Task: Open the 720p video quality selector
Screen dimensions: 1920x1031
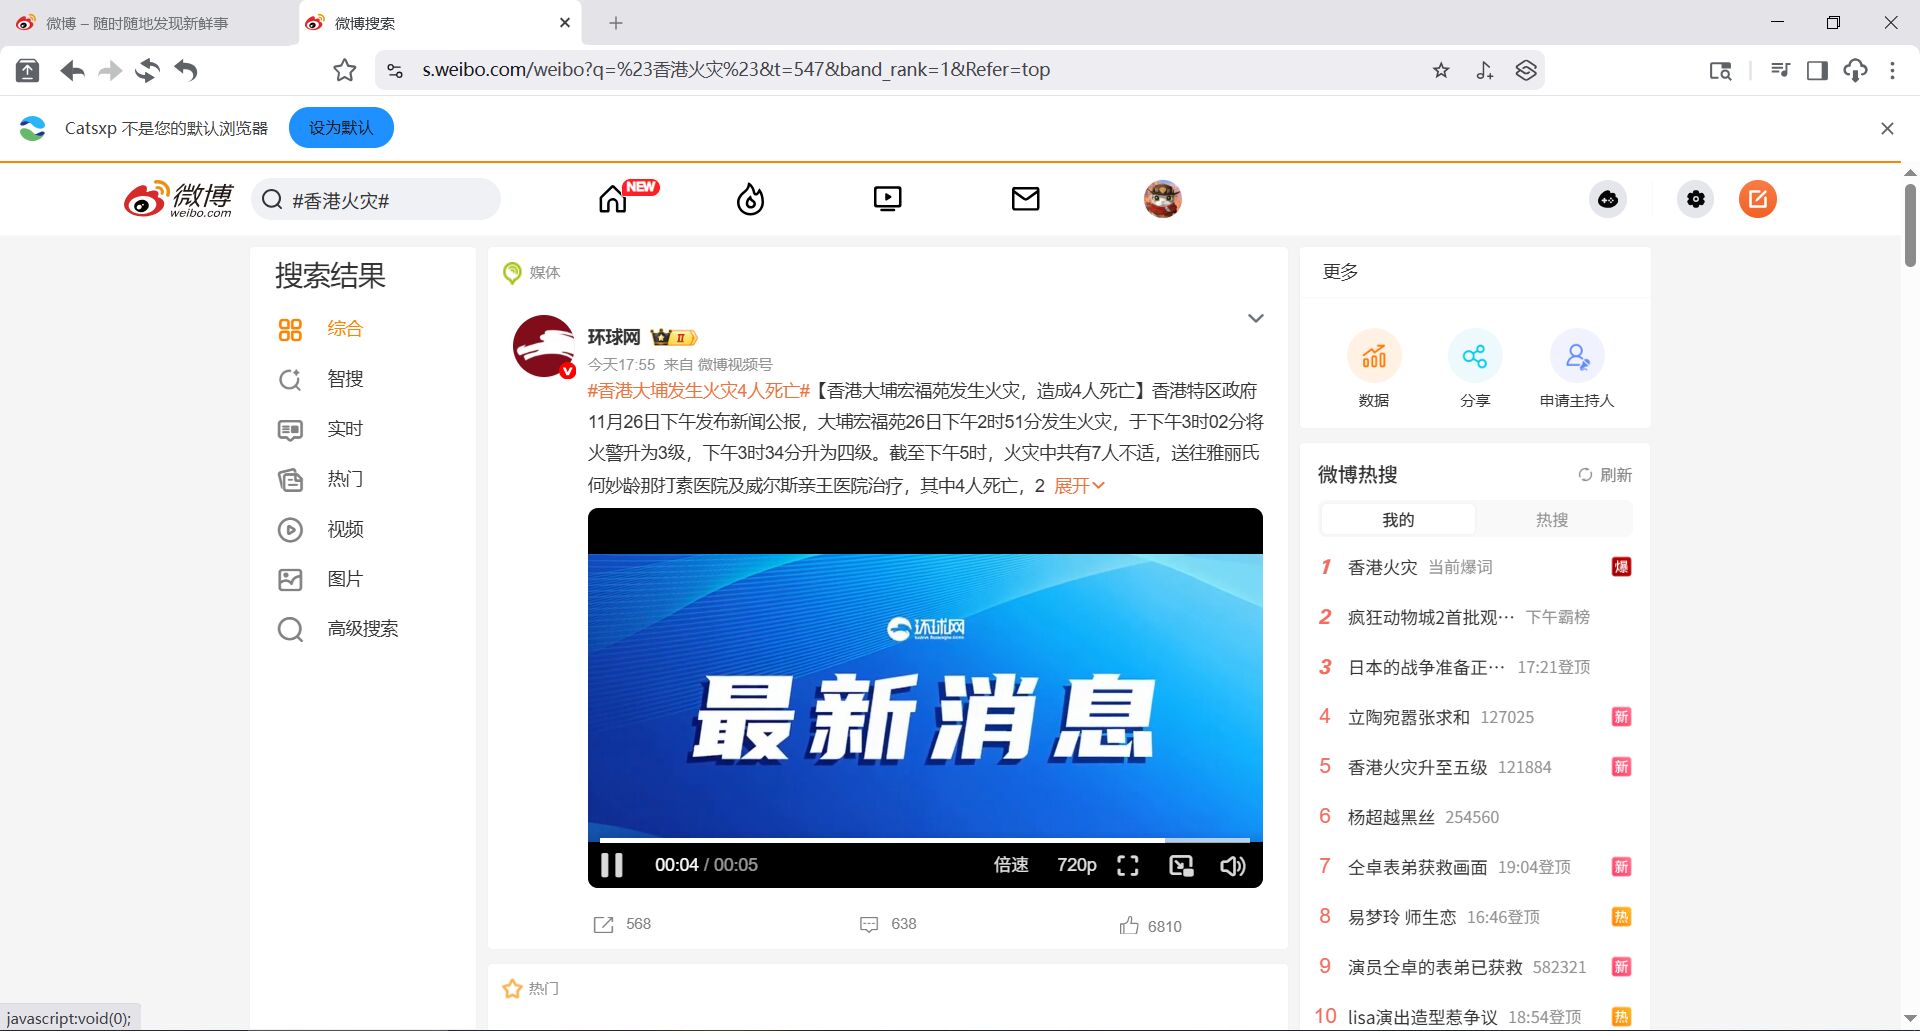Action: coord(1076,865)
